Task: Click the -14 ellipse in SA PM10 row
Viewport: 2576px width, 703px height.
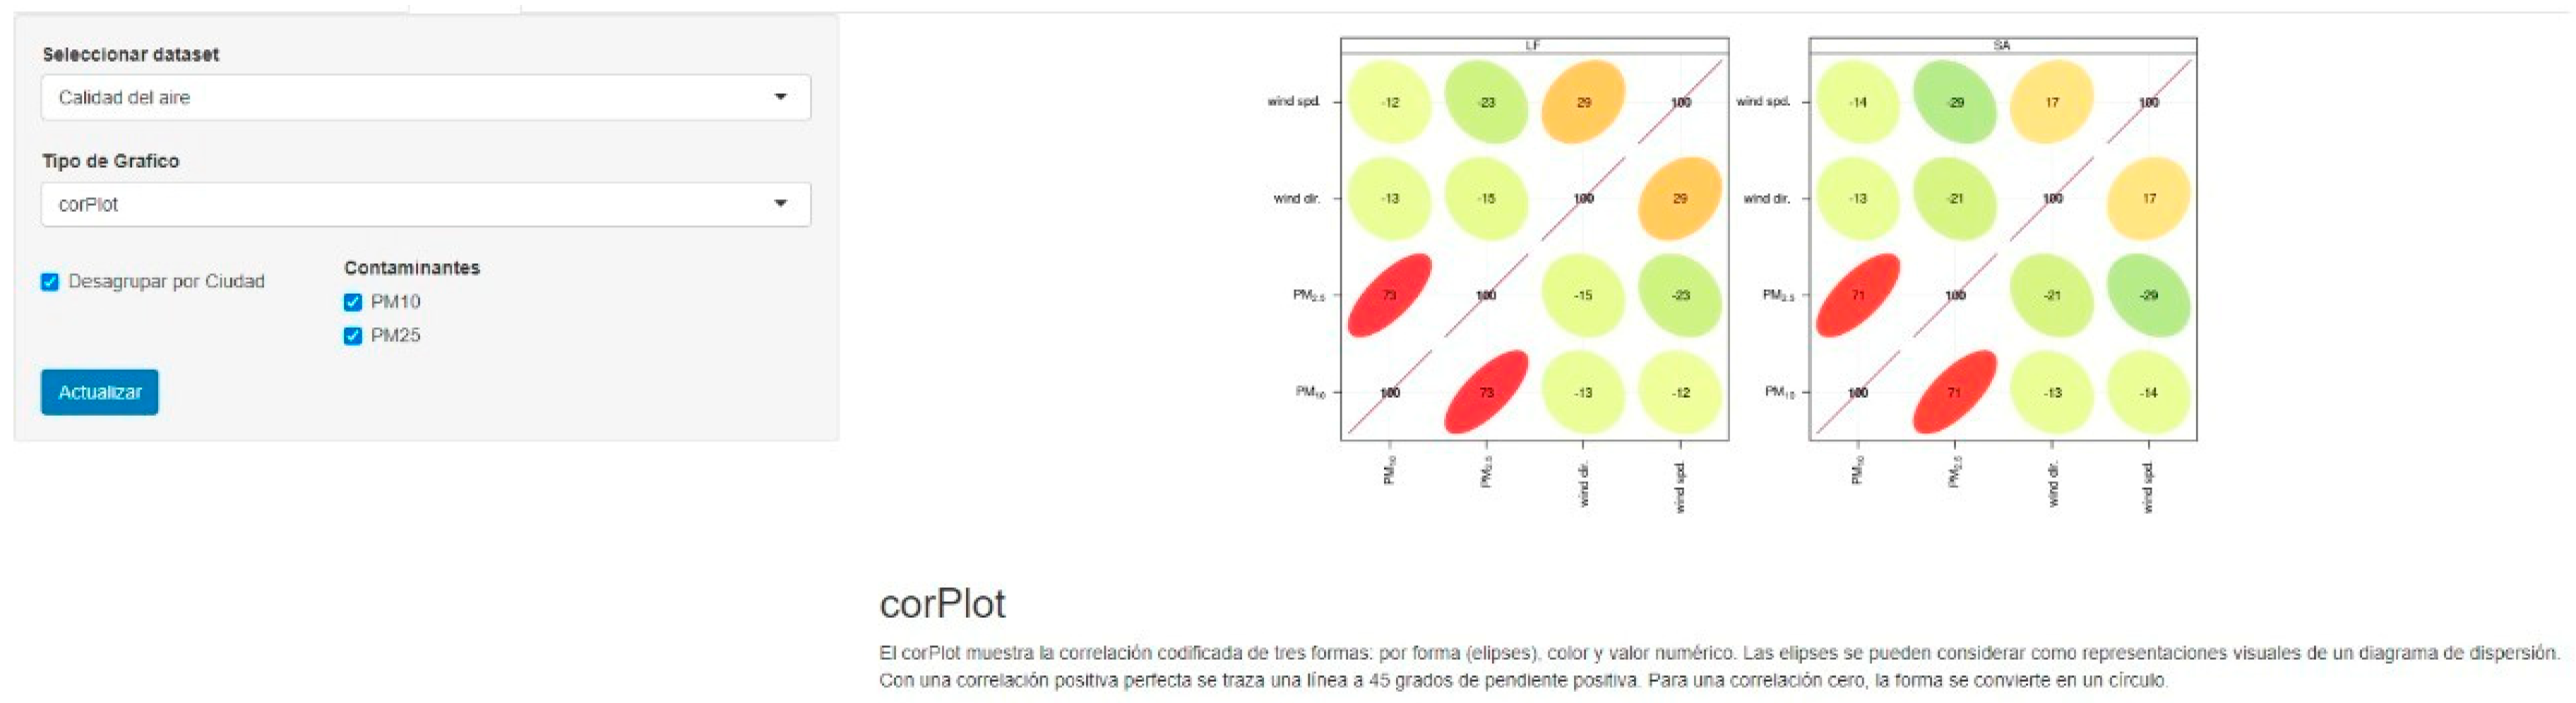Action: [2149, 392]
